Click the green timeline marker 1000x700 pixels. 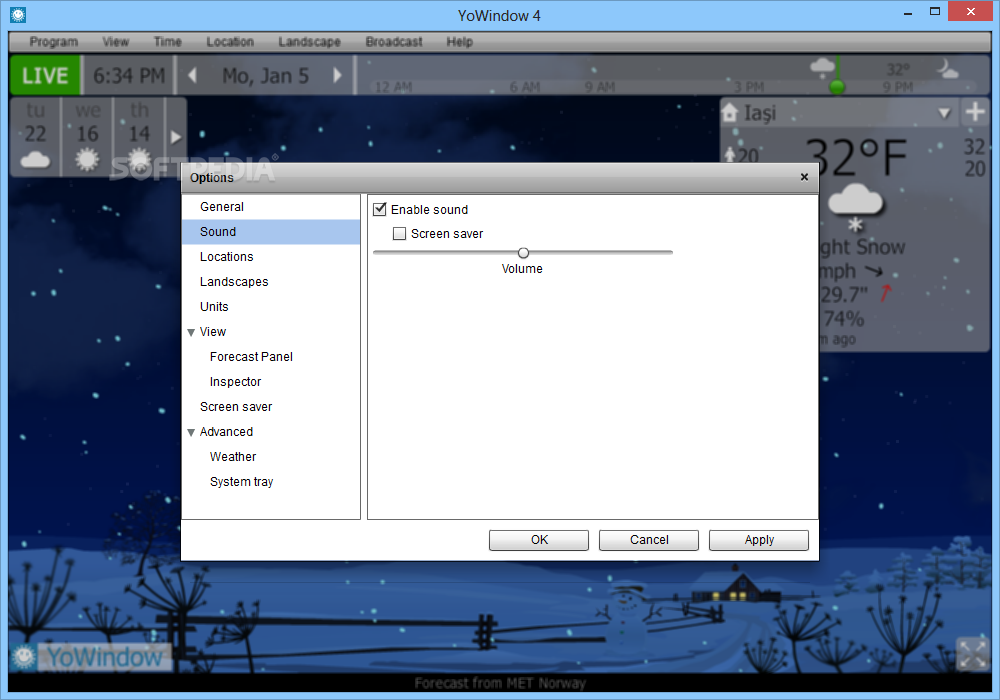837,87
